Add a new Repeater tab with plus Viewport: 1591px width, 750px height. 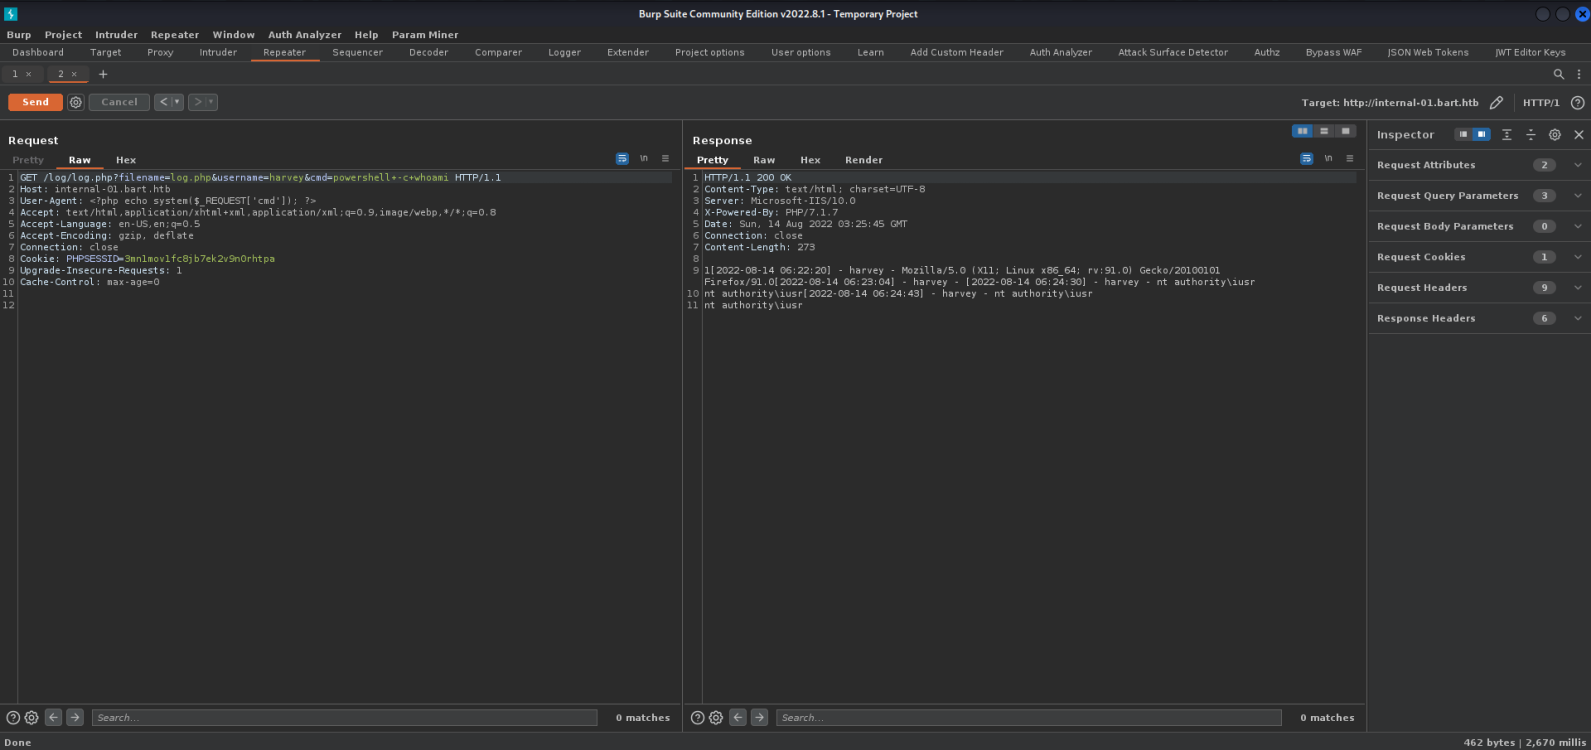pyautogui.click(x=102, y=74)
